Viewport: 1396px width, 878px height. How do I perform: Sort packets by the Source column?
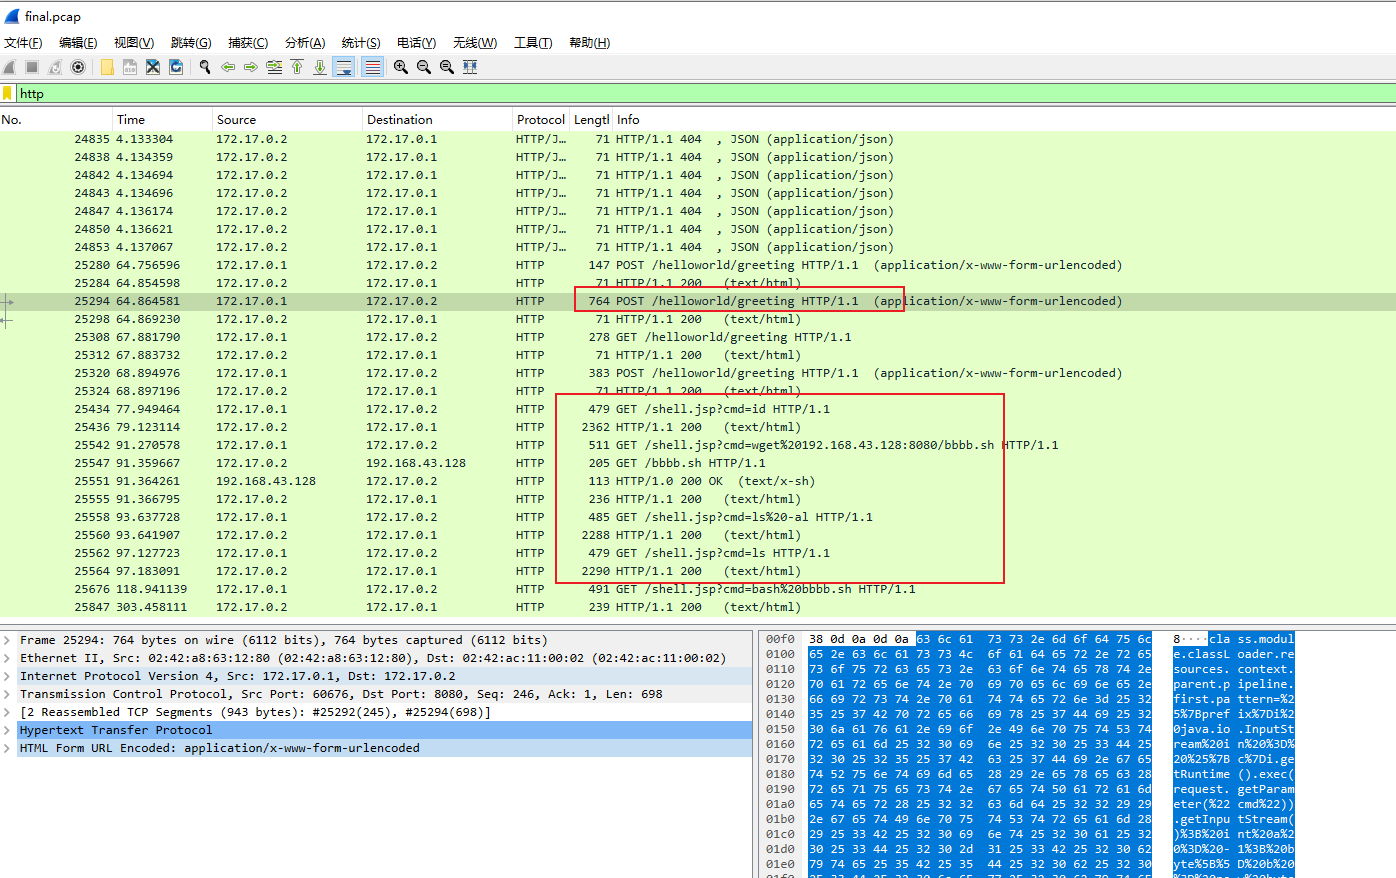(287, 119)
